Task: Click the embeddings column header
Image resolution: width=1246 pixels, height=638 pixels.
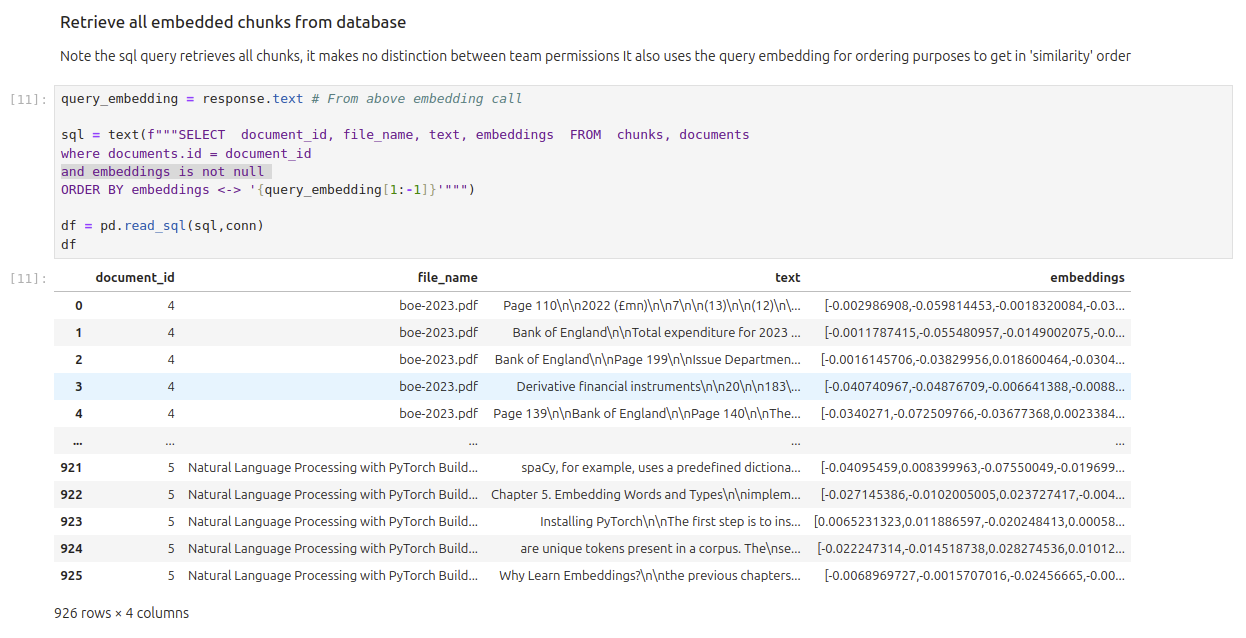Action: (1087, 278)
